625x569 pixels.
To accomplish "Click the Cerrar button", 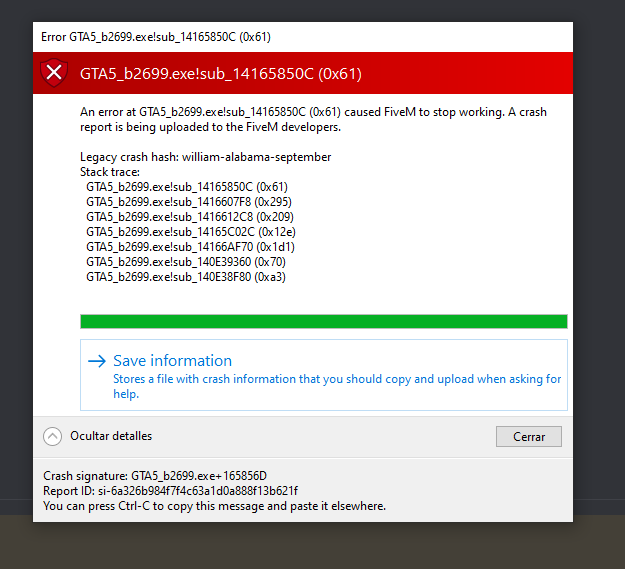I will tap(529, 437).
